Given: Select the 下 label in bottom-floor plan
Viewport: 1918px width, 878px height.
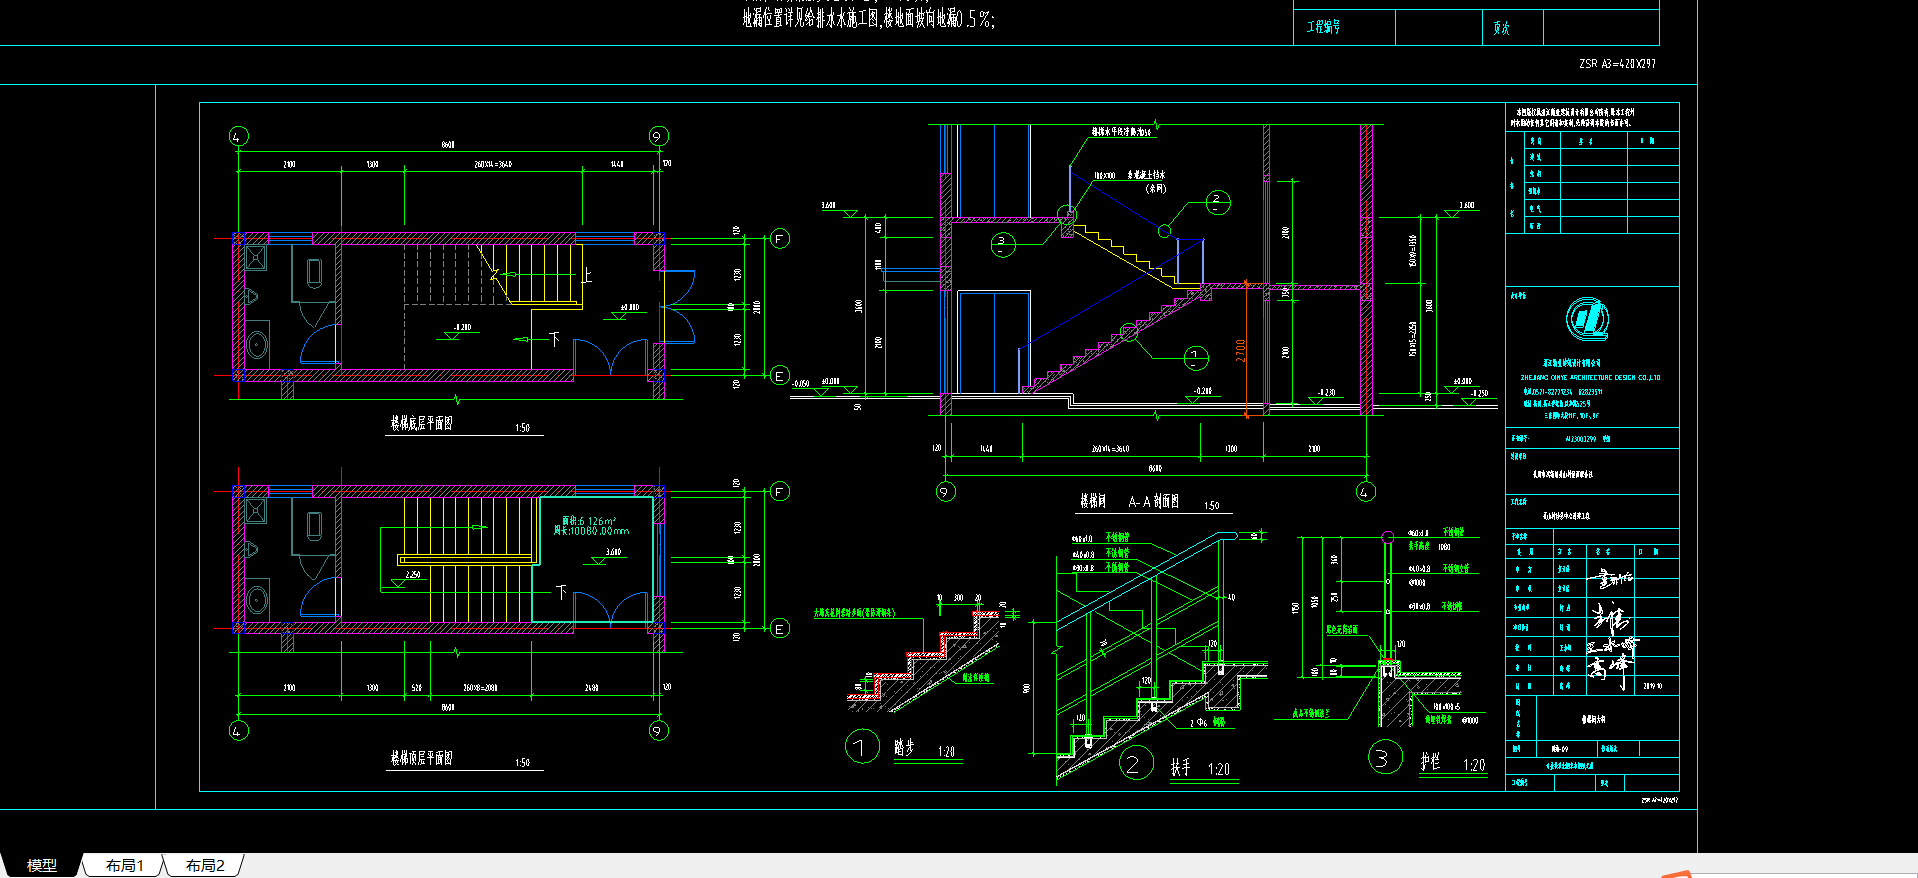Looking at the screenshot, I should [554, 339].
